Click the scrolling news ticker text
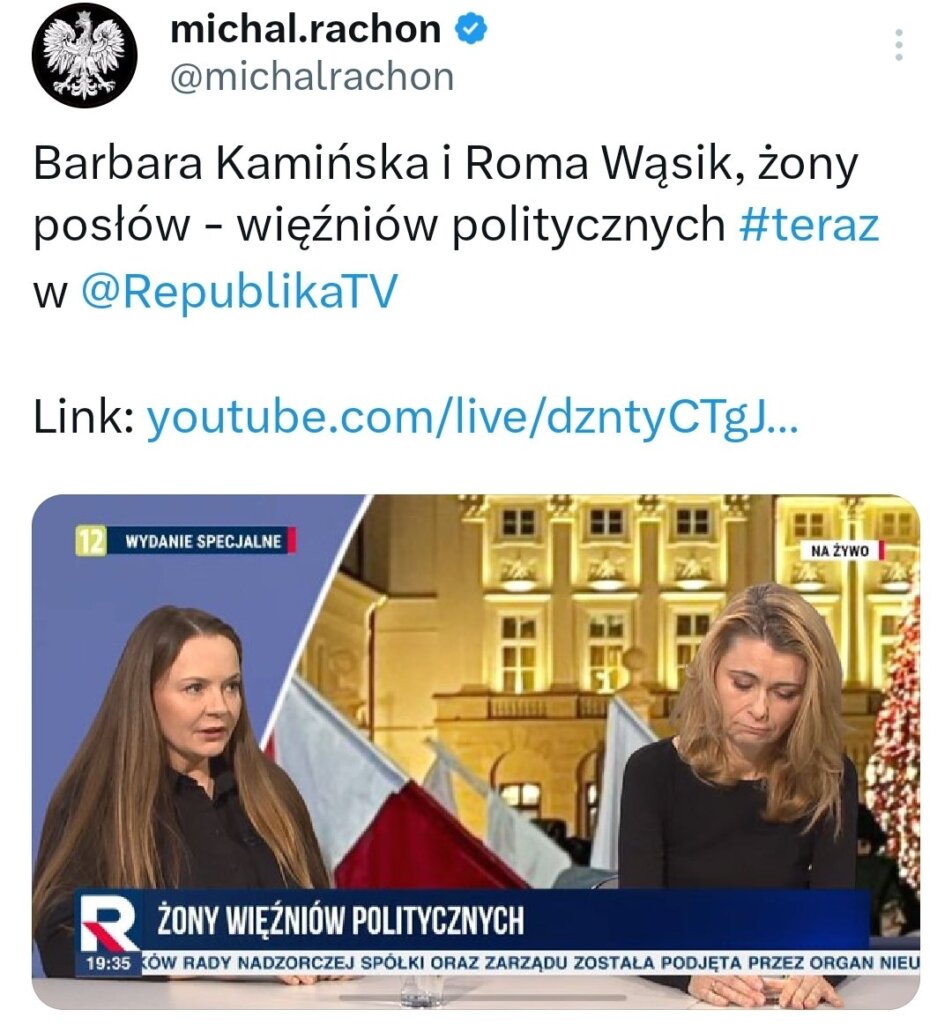This screenshot has height=1024, width=952. (x=531, y=963)
